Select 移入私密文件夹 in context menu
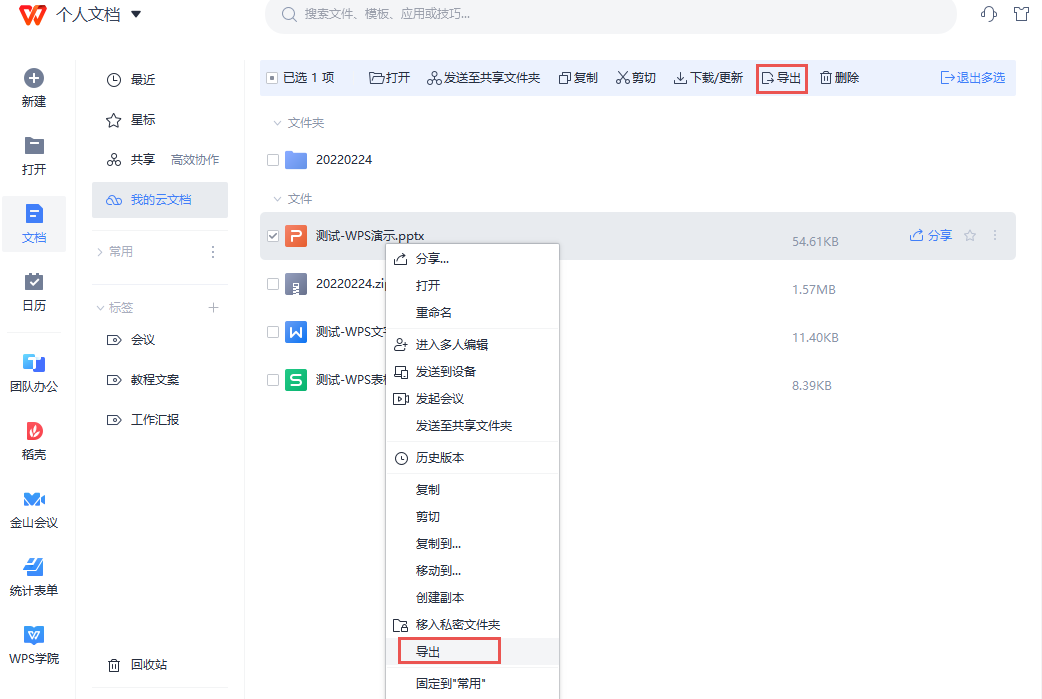Viewport: 1042px width, 699px height. [x=472, y=625]
